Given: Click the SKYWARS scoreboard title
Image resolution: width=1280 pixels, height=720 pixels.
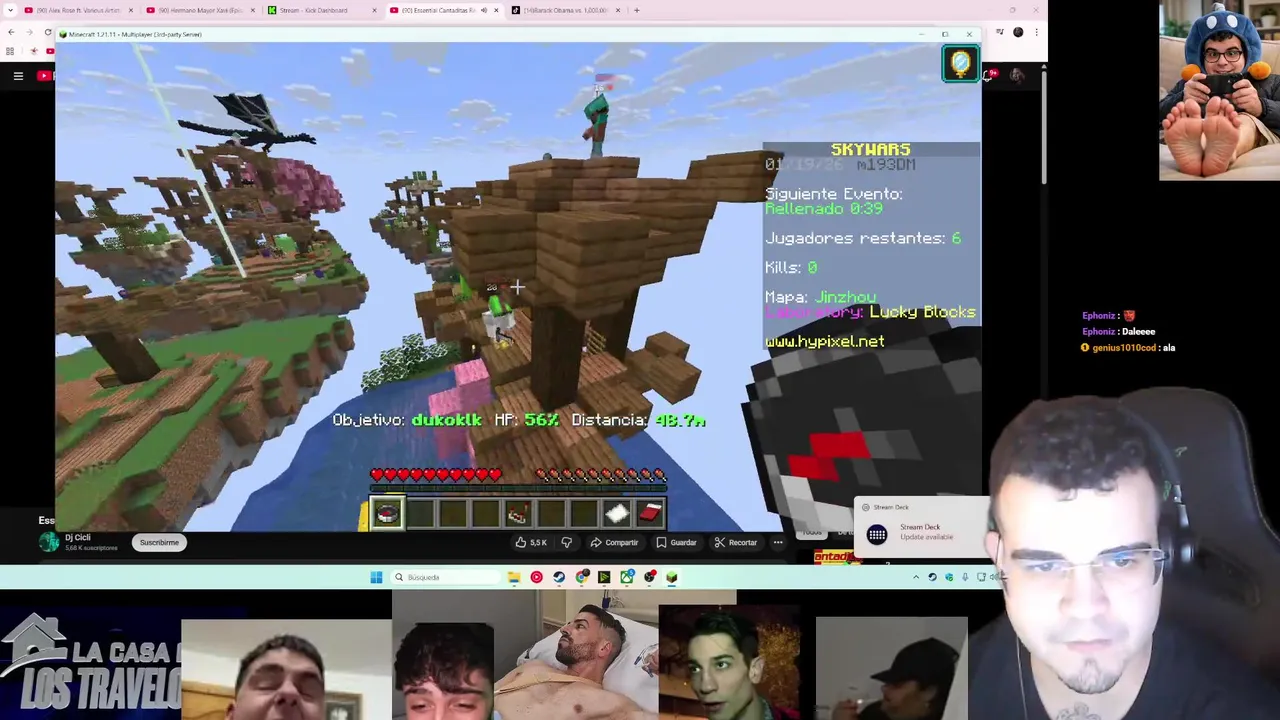Looking at the screenshot, I should tap(870, 149).
